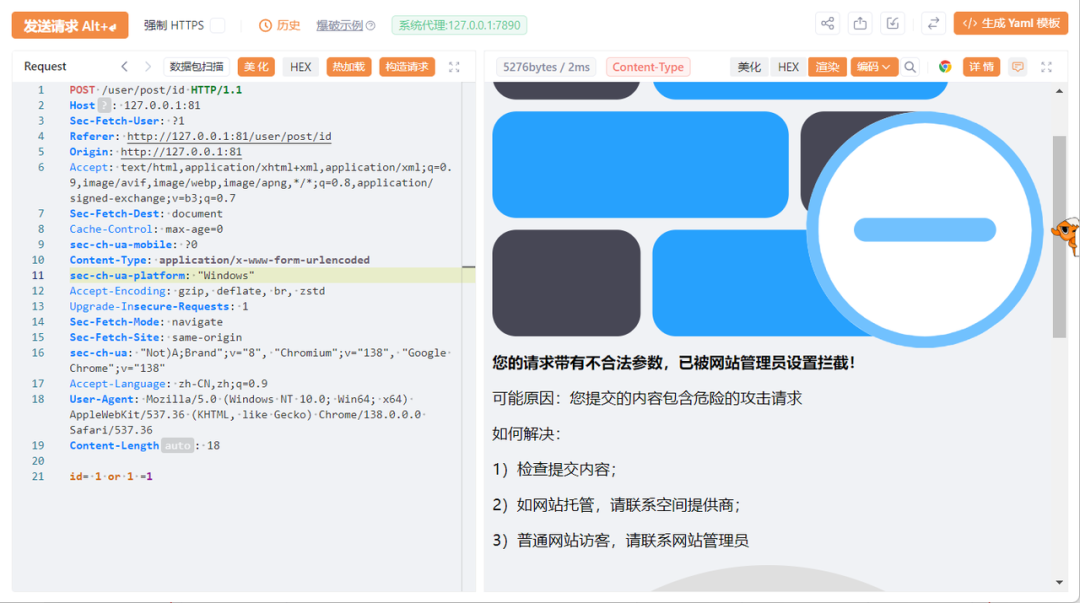Click the large minus circle block icon
This screenshot has height=603, width=1080.
point(924,229)
